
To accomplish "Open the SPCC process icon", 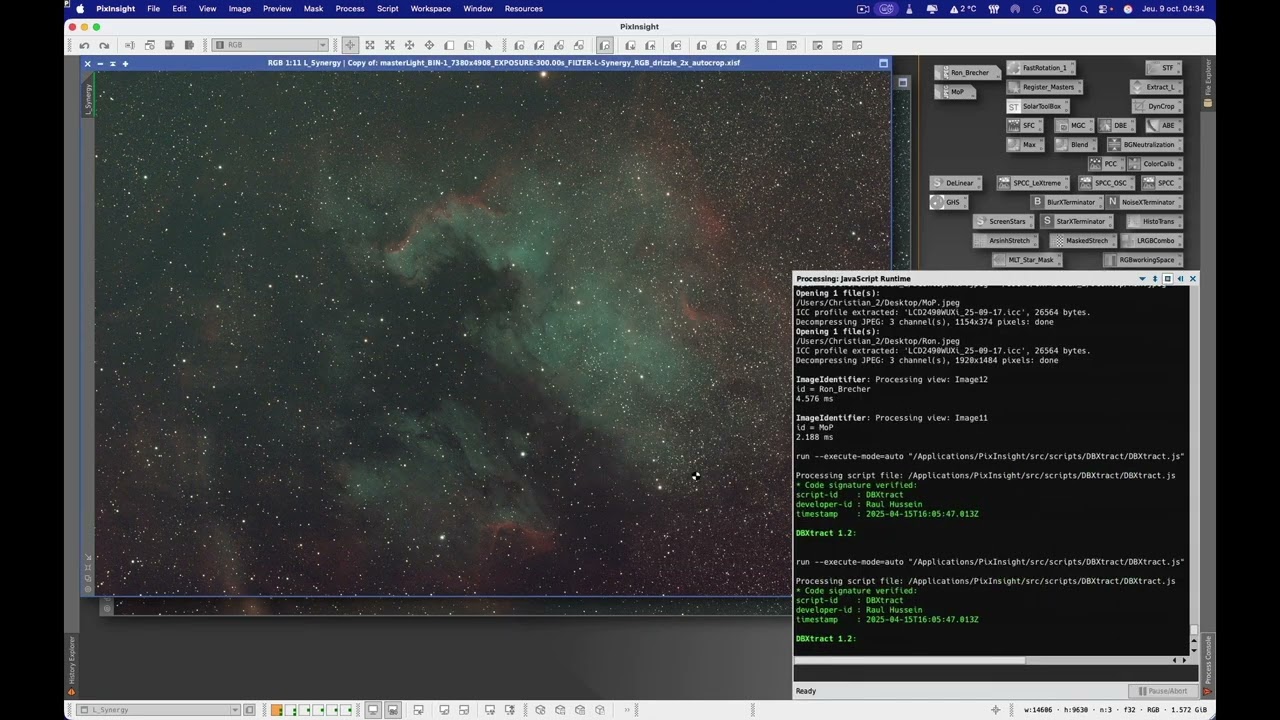I will click(x=1162, y=183).
